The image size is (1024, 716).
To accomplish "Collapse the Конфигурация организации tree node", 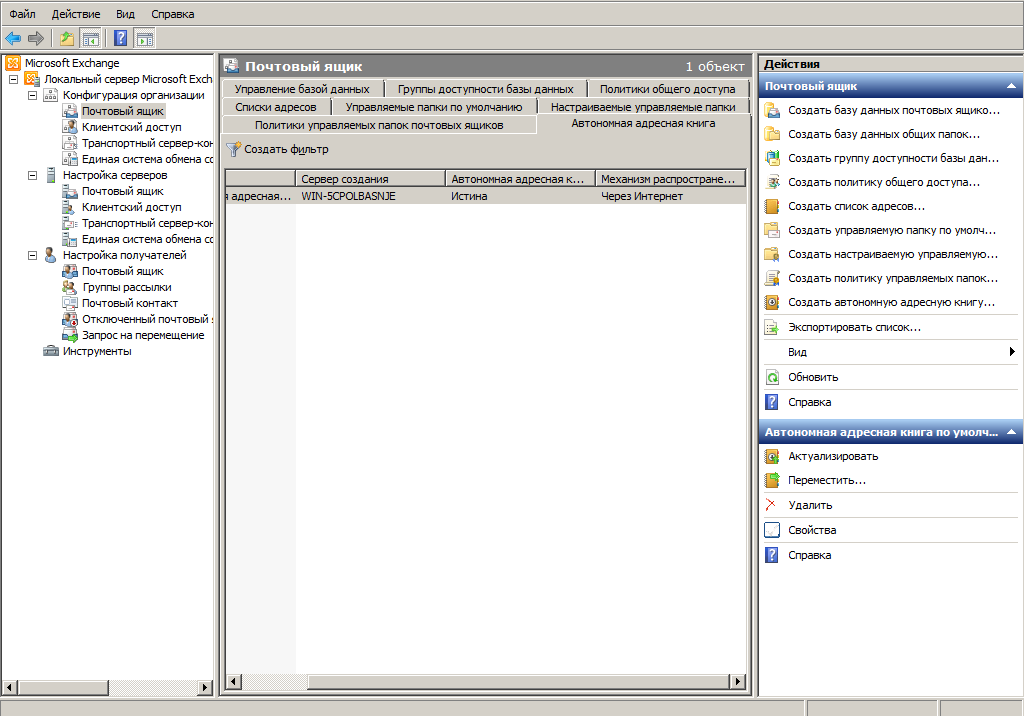I will point(33,95).
